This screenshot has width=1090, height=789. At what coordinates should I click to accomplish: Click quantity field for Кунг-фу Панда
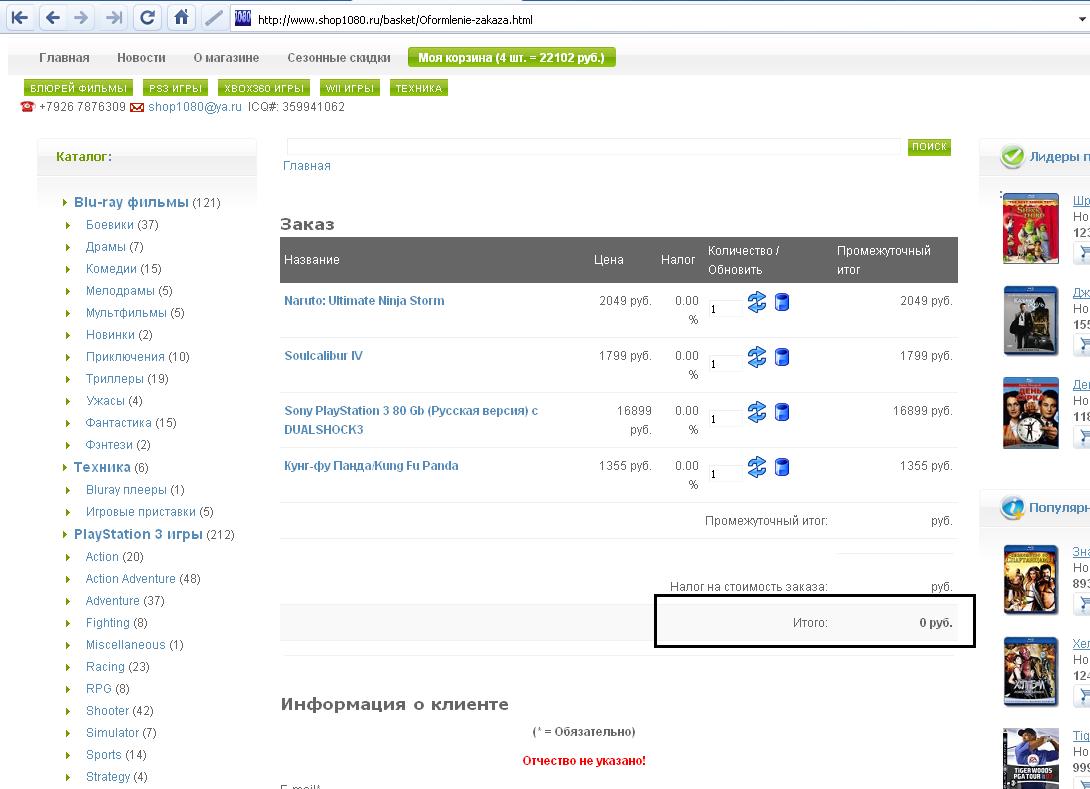tap(725, 473)
